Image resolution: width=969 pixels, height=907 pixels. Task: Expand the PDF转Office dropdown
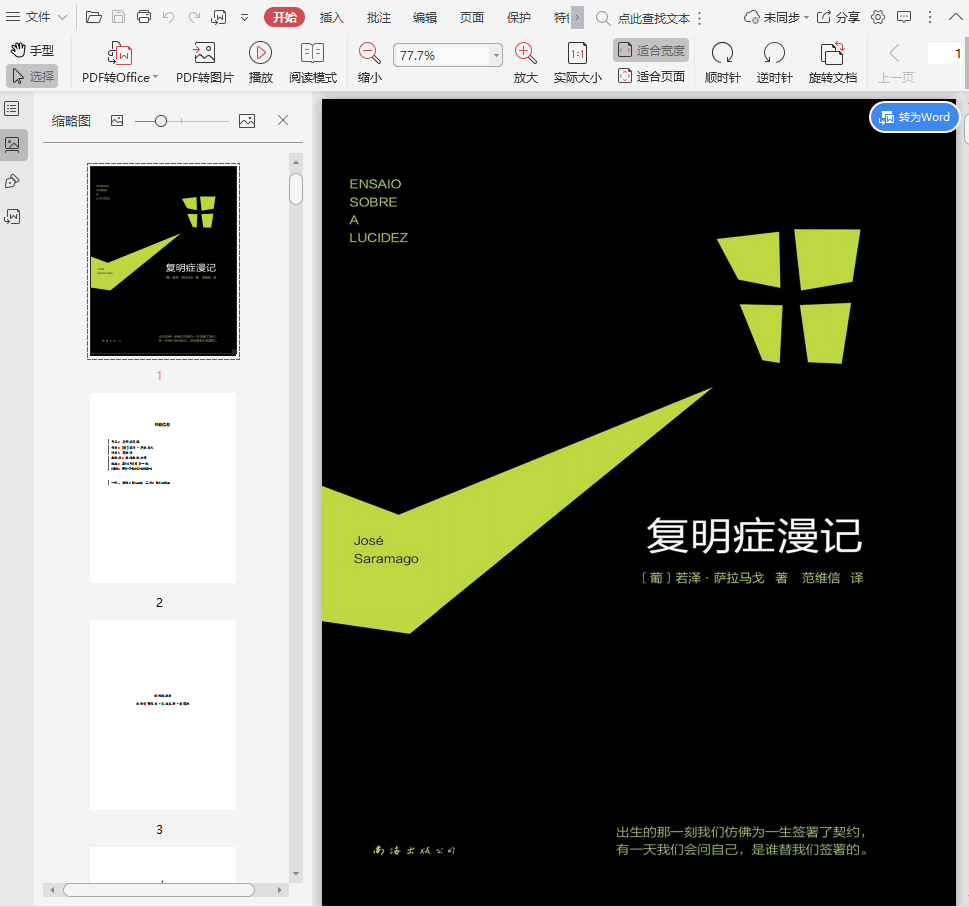(155, 78)
